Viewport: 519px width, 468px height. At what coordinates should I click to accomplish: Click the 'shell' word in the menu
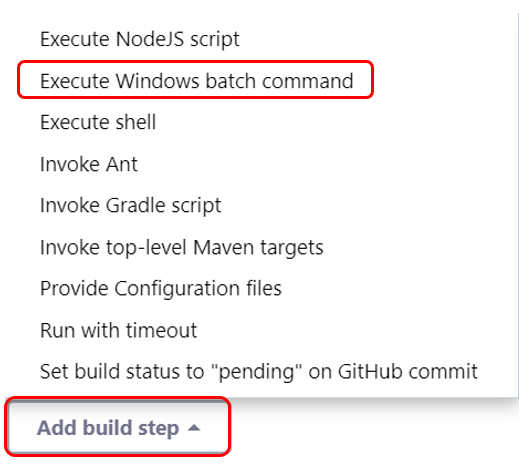coord(136,122)
